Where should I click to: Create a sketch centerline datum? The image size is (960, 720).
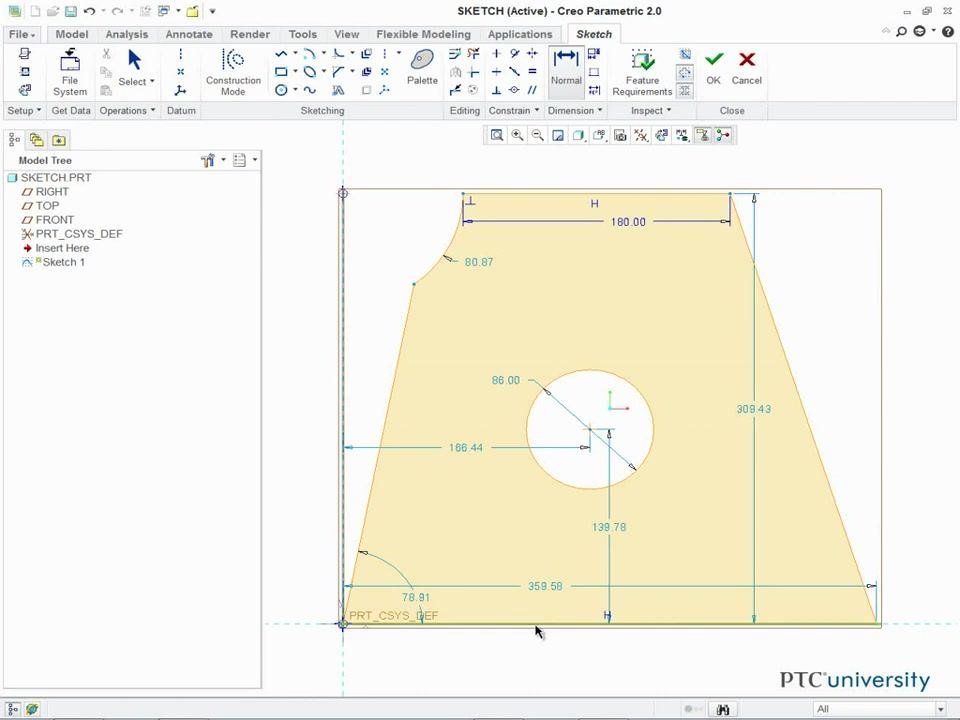coord(181,54)
